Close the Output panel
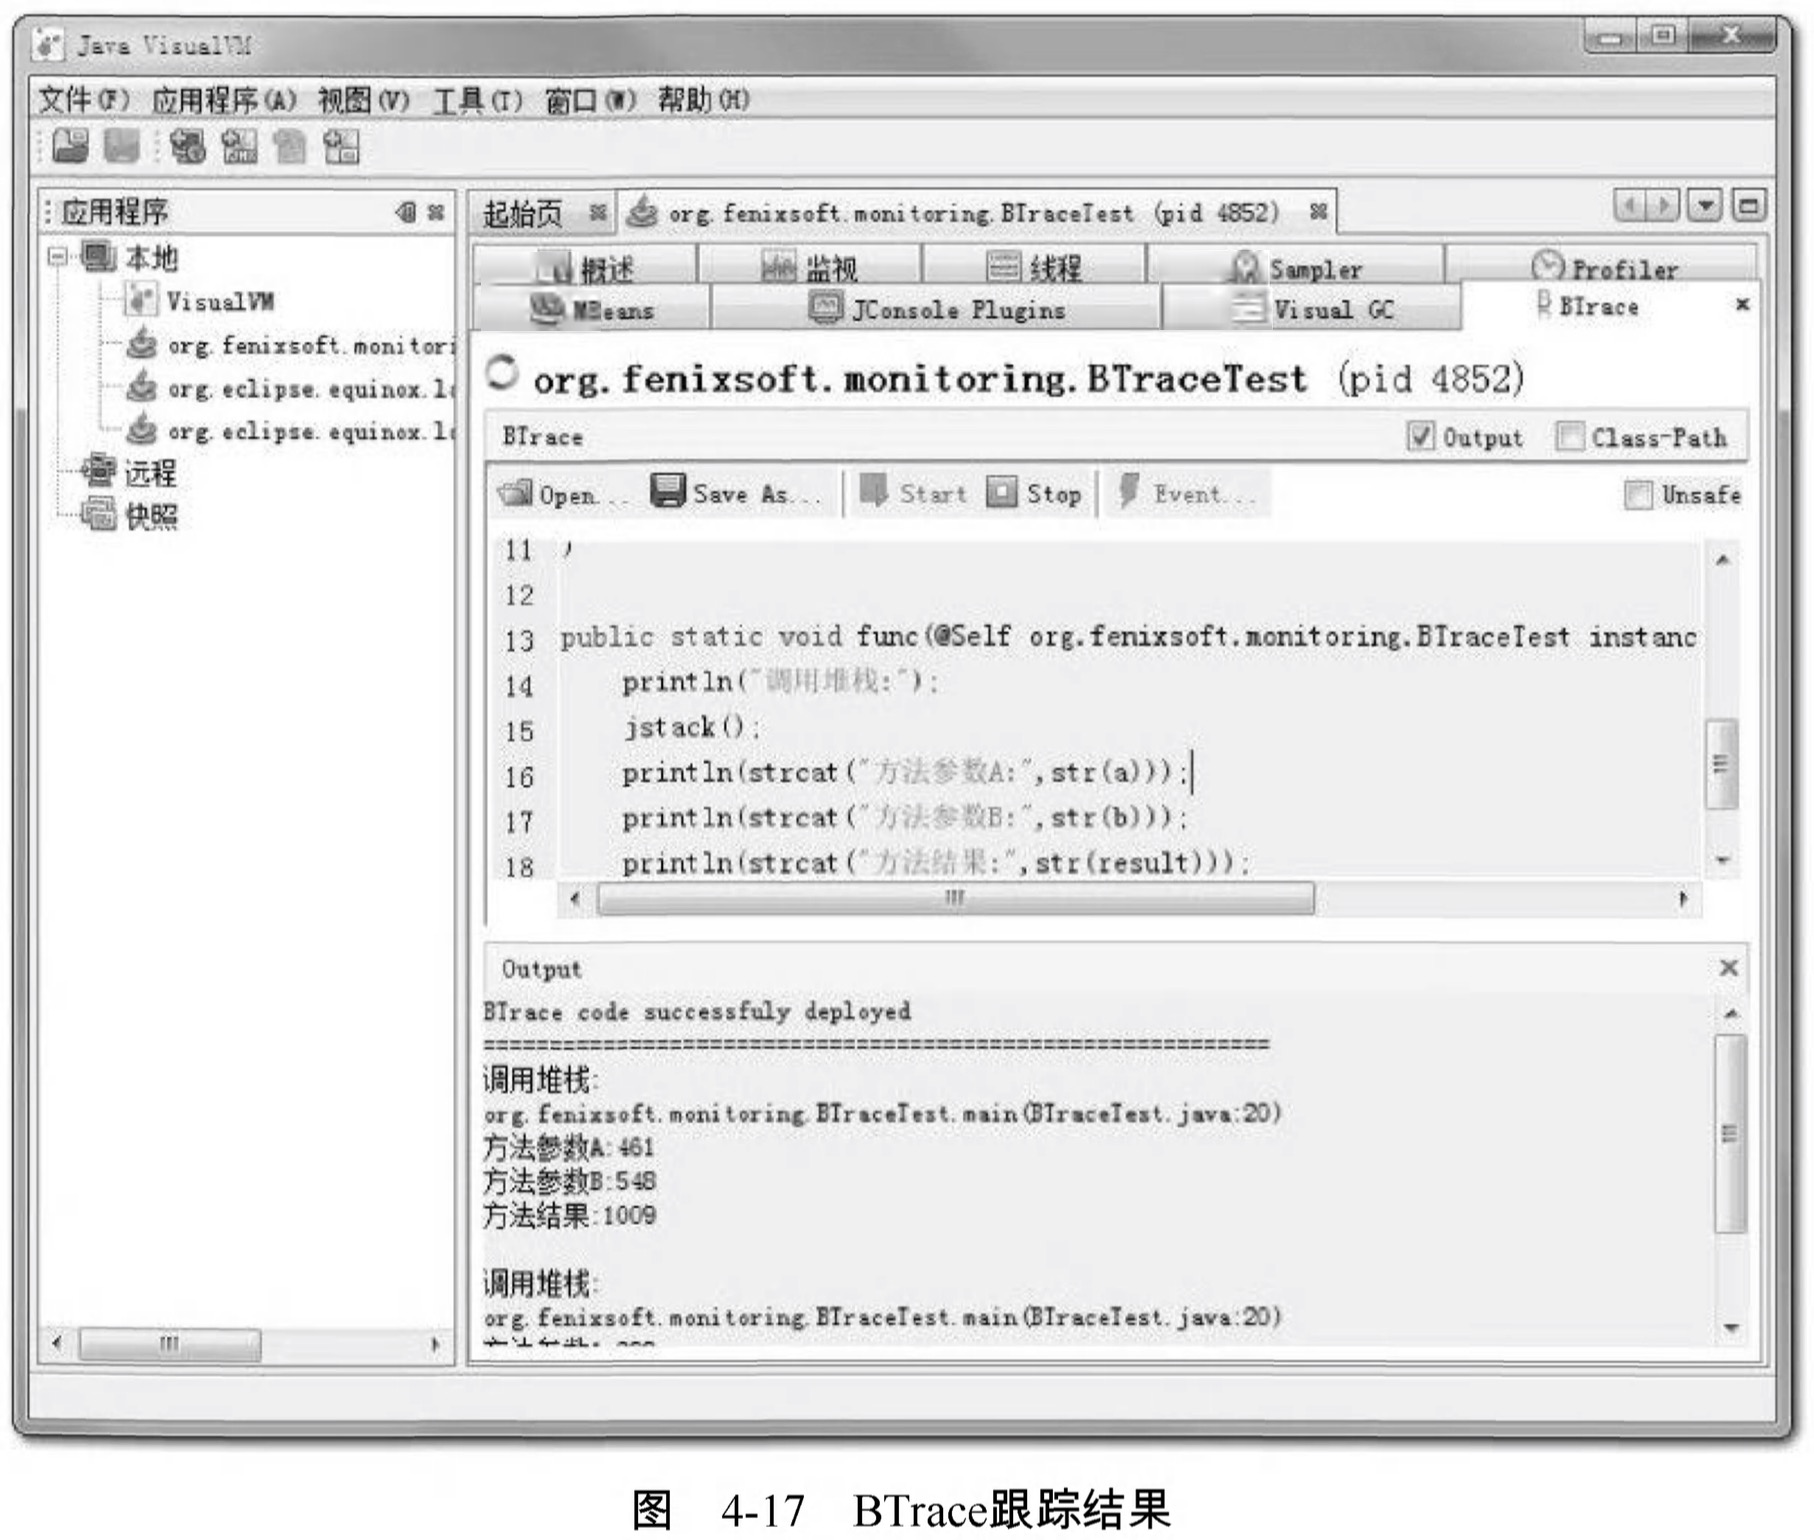Screen dimensions: 1814x1540 [x=1729, y=968]
